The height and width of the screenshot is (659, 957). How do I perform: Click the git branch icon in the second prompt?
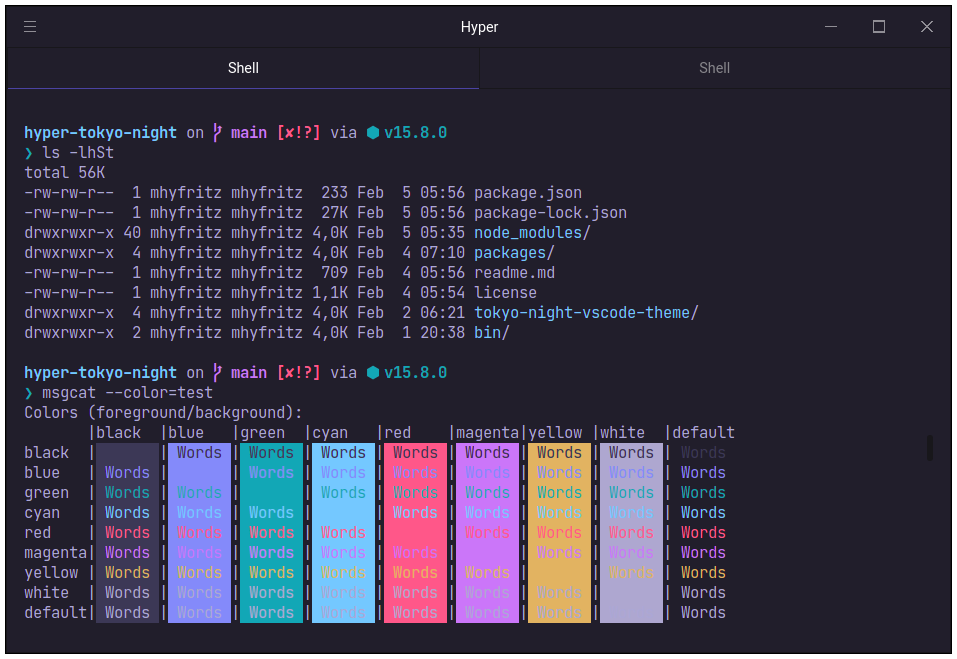pos(217,372)
